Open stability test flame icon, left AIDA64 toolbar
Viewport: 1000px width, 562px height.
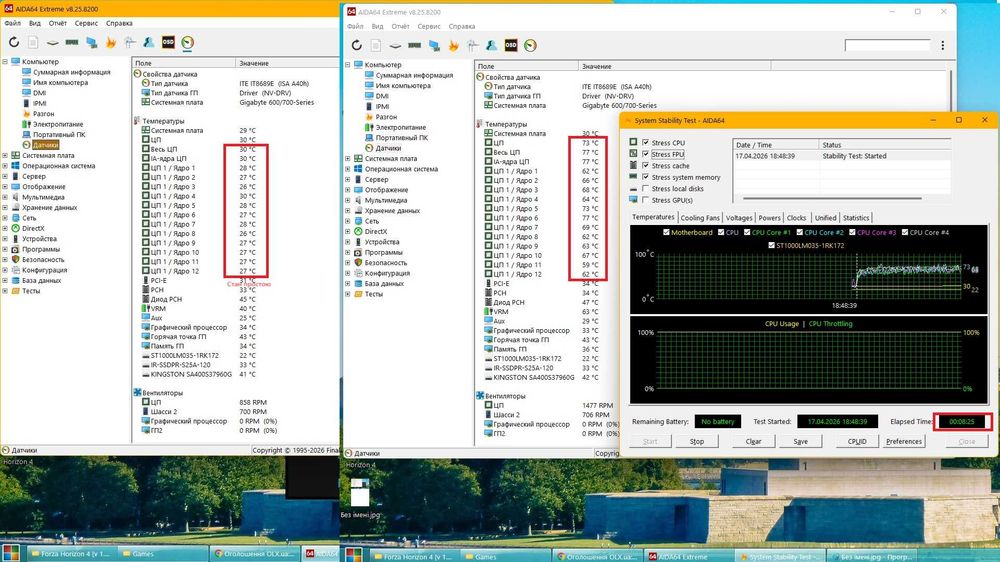point(111,43)
